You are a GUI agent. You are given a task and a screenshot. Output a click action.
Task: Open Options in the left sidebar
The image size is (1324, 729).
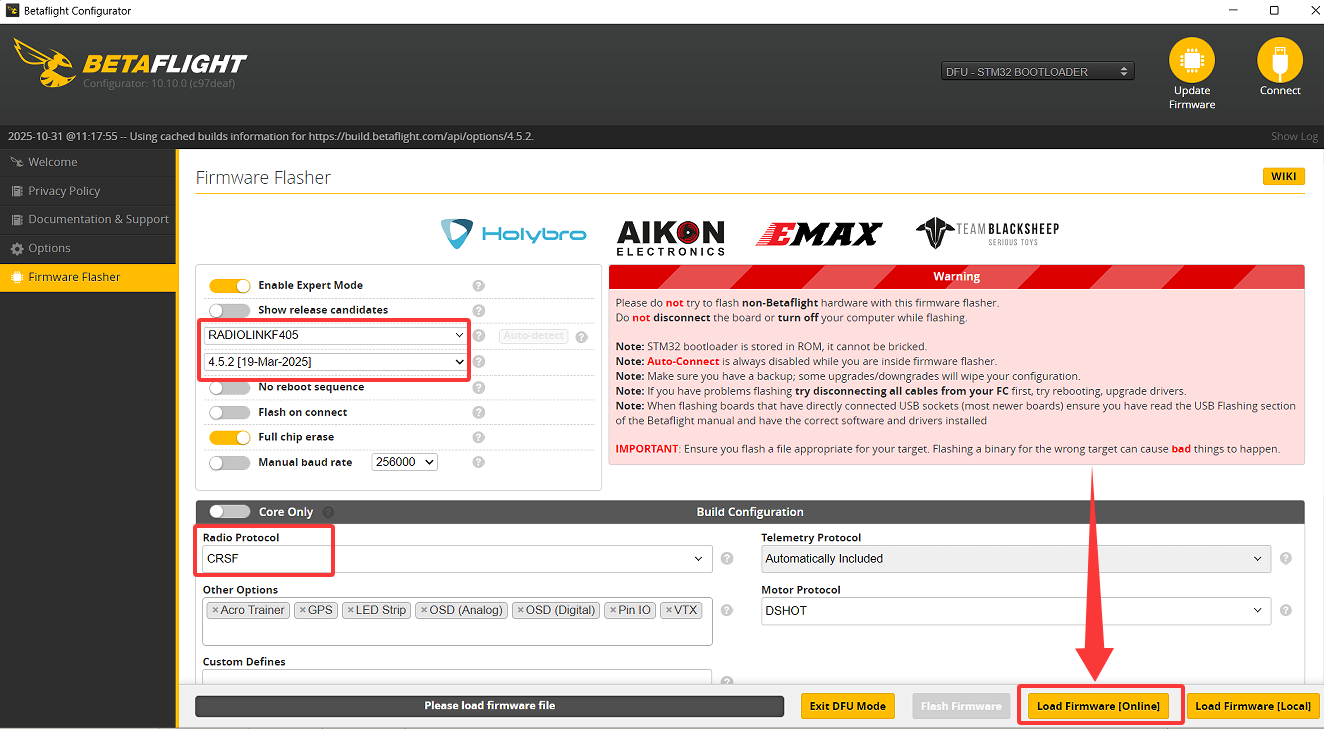[49, 248]
